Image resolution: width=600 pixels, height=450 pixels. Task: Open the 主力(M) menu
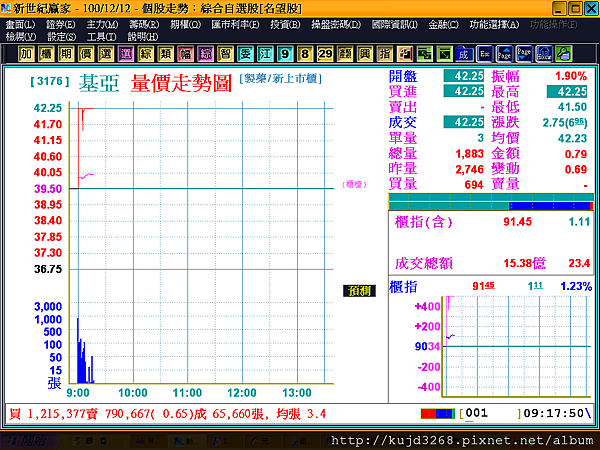(102, 24)
